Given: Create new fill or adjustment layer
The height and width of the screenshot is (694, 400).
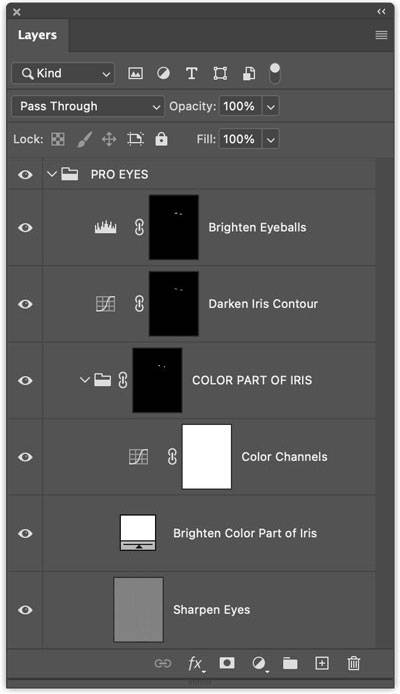Looking at the screenshot, I should tap(259, 663).
